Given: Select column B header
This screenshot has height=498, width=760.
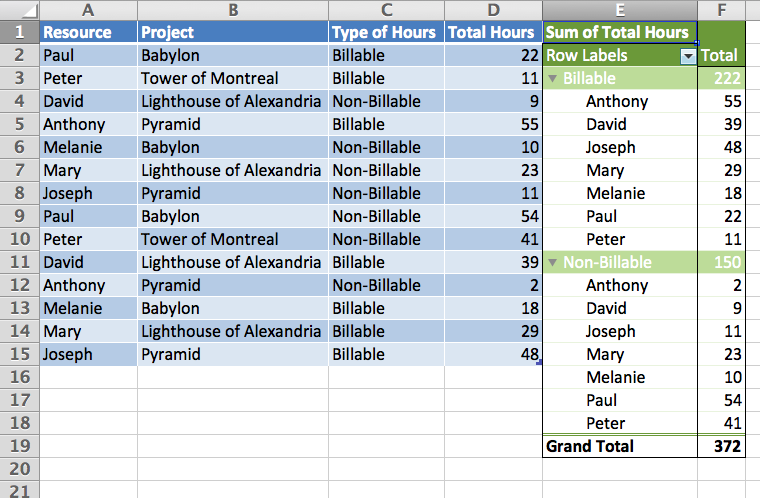Looking at the screenshot, I should 233,10.
